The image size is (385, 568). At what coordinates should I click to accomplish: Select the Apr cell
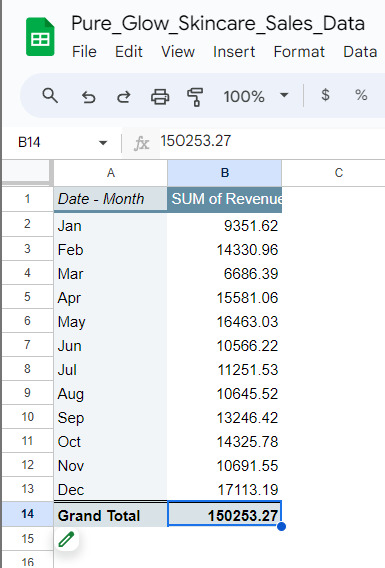pos(110,297)
